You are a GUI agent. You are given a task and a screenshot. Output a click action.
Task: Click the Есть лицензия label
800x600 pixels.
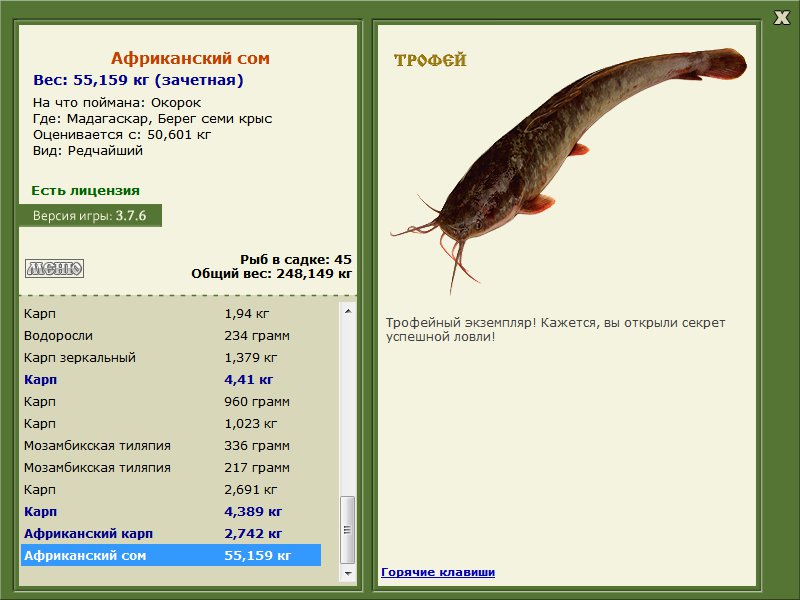[x=86, y=190]
